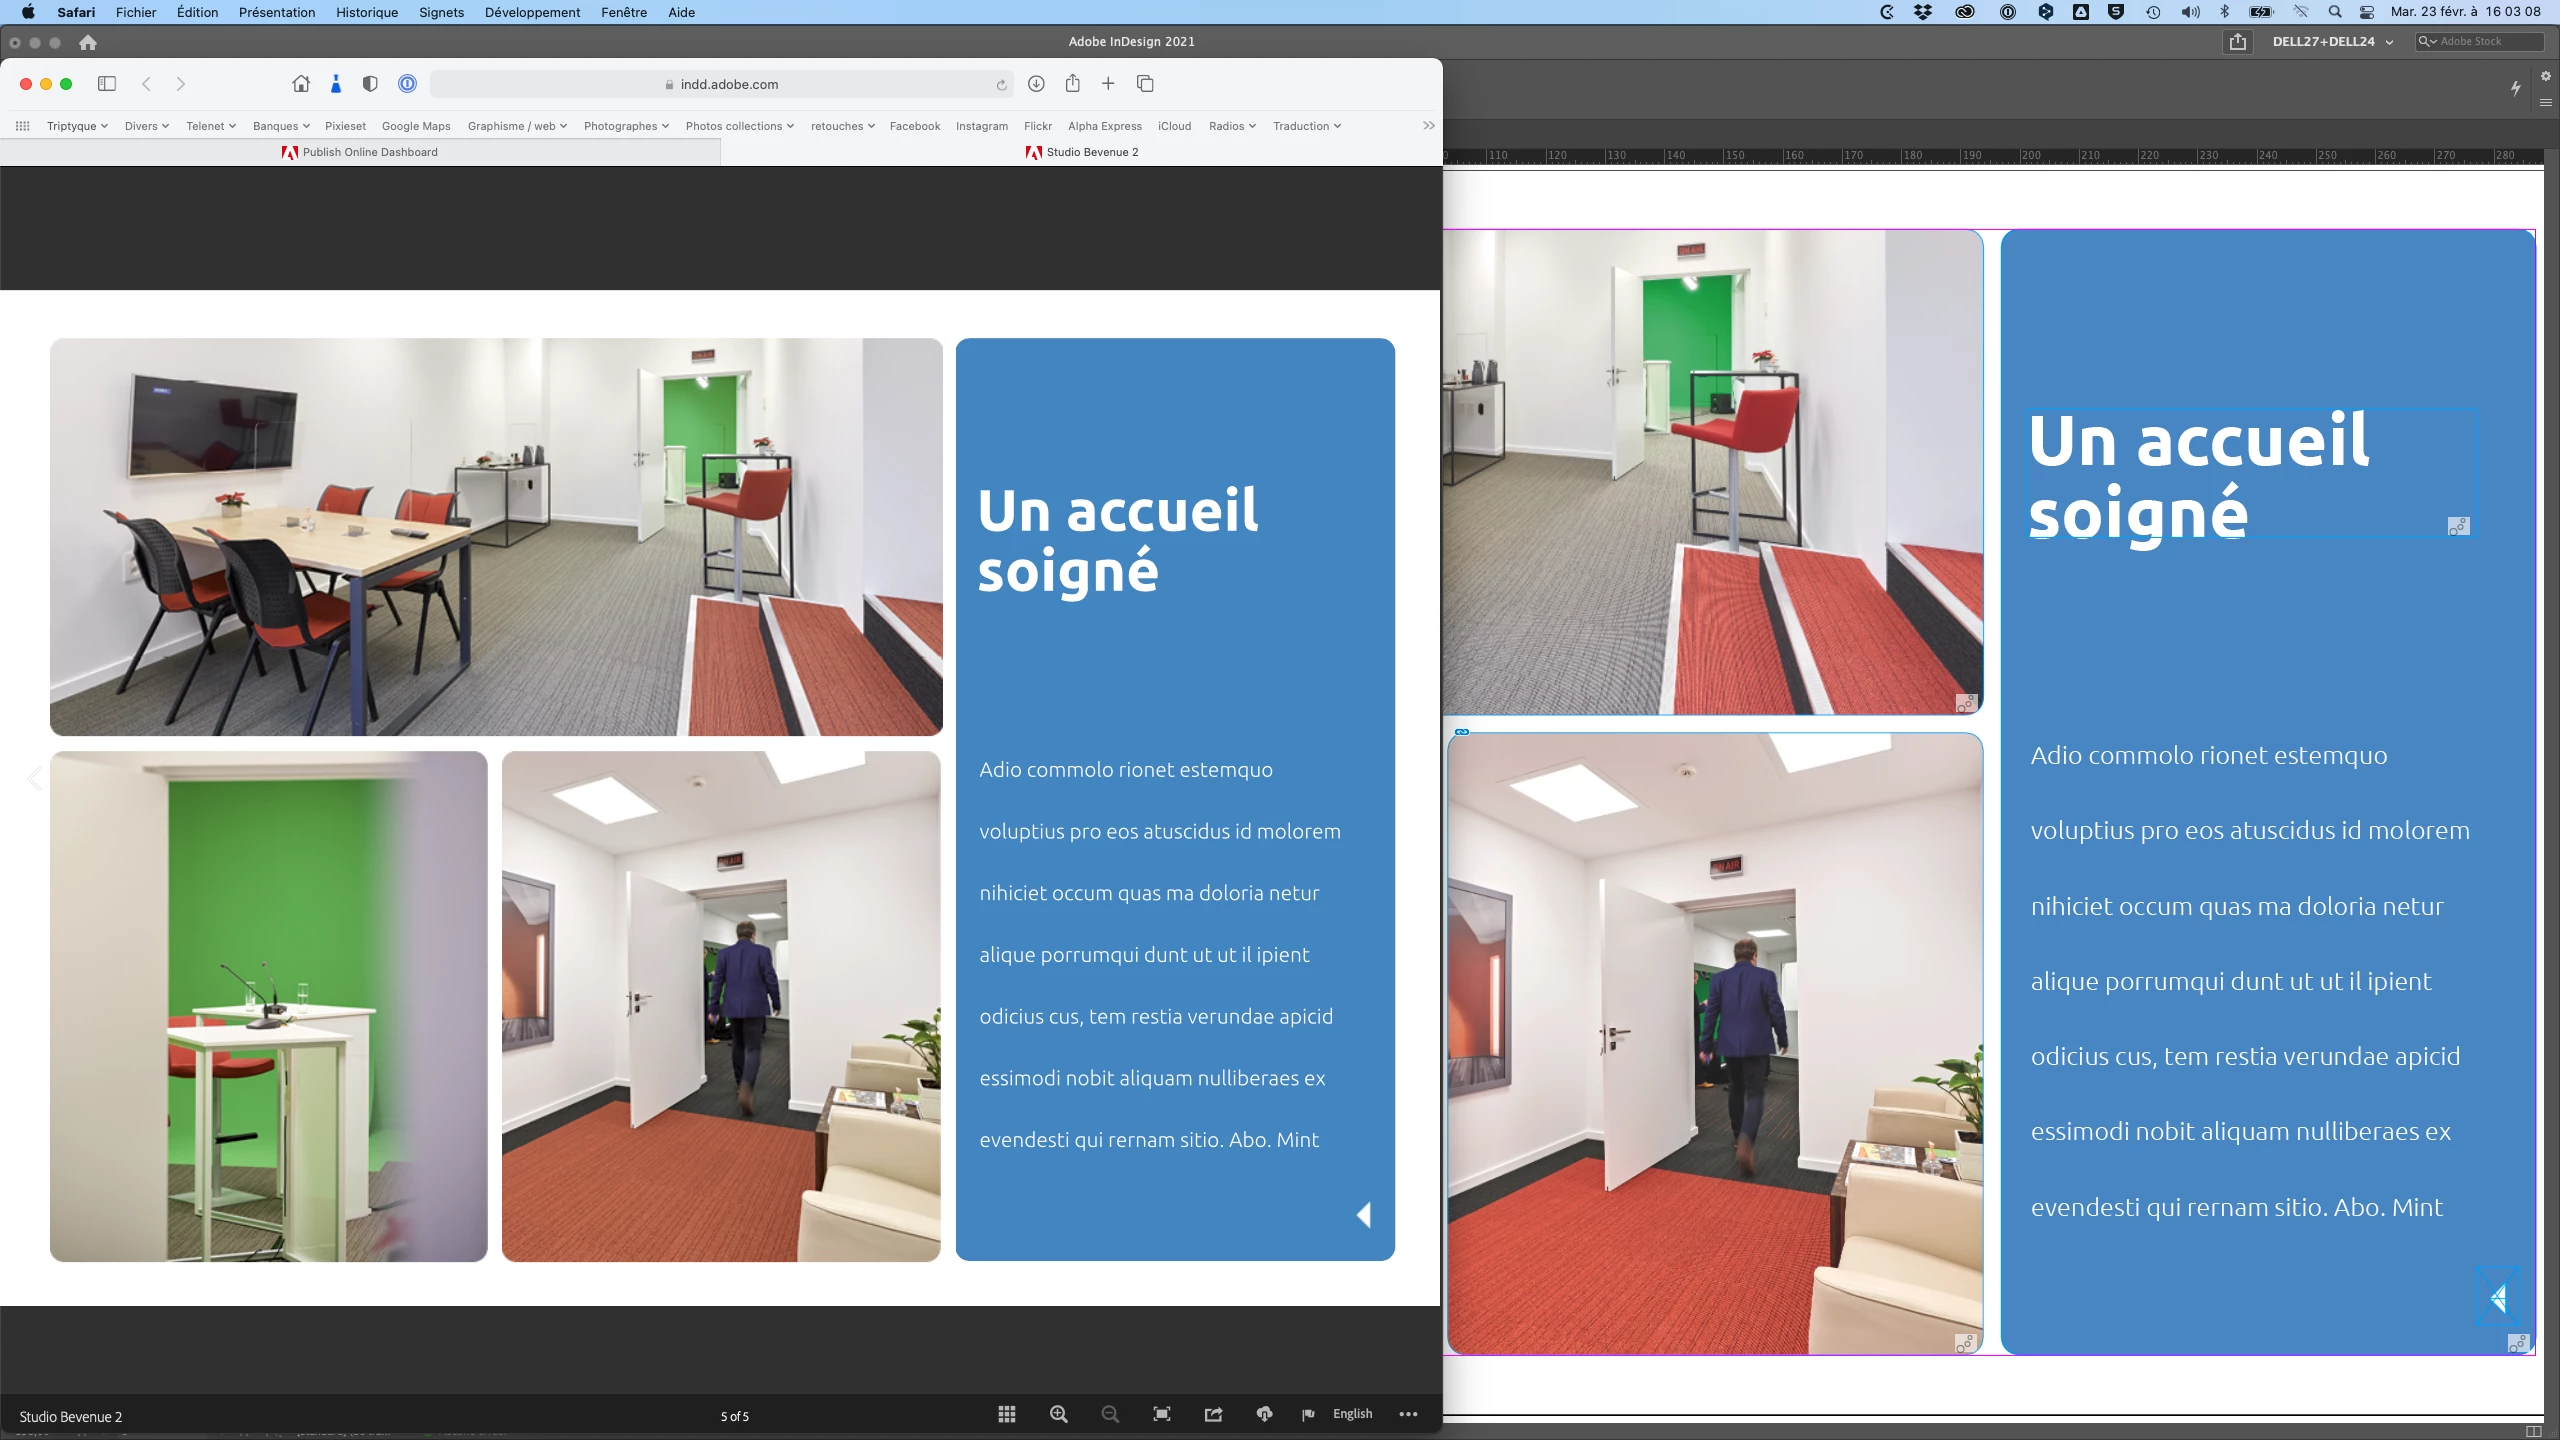Open Facebook bookmark link

click(914, 126)
